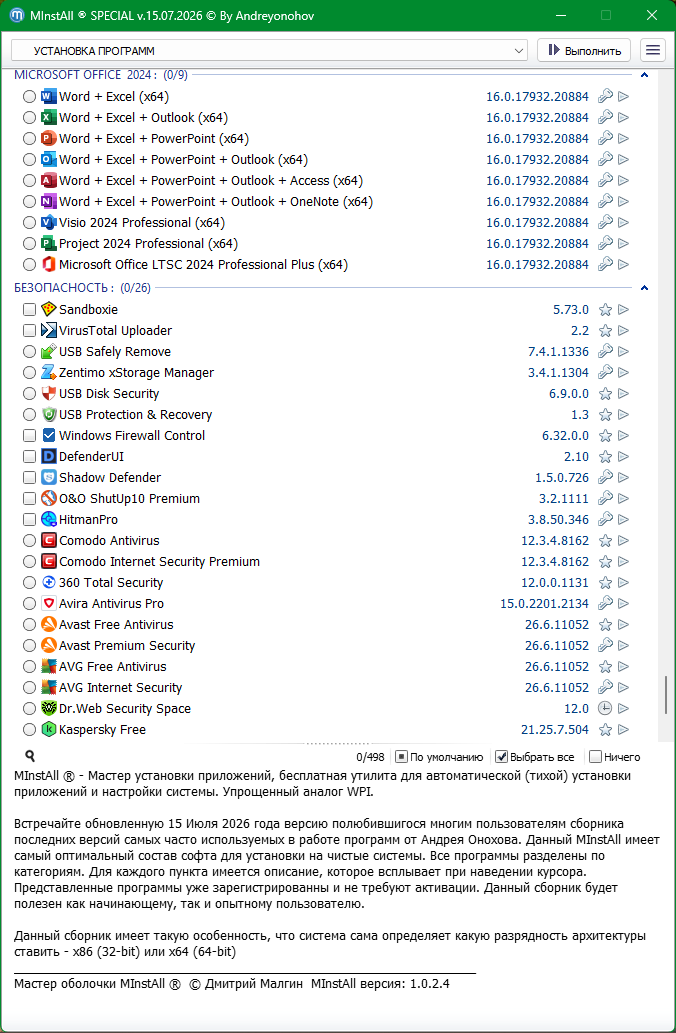Click the Avira version 15.0.2201.2134
676x1033 pixels.
(x=544, y=603)
